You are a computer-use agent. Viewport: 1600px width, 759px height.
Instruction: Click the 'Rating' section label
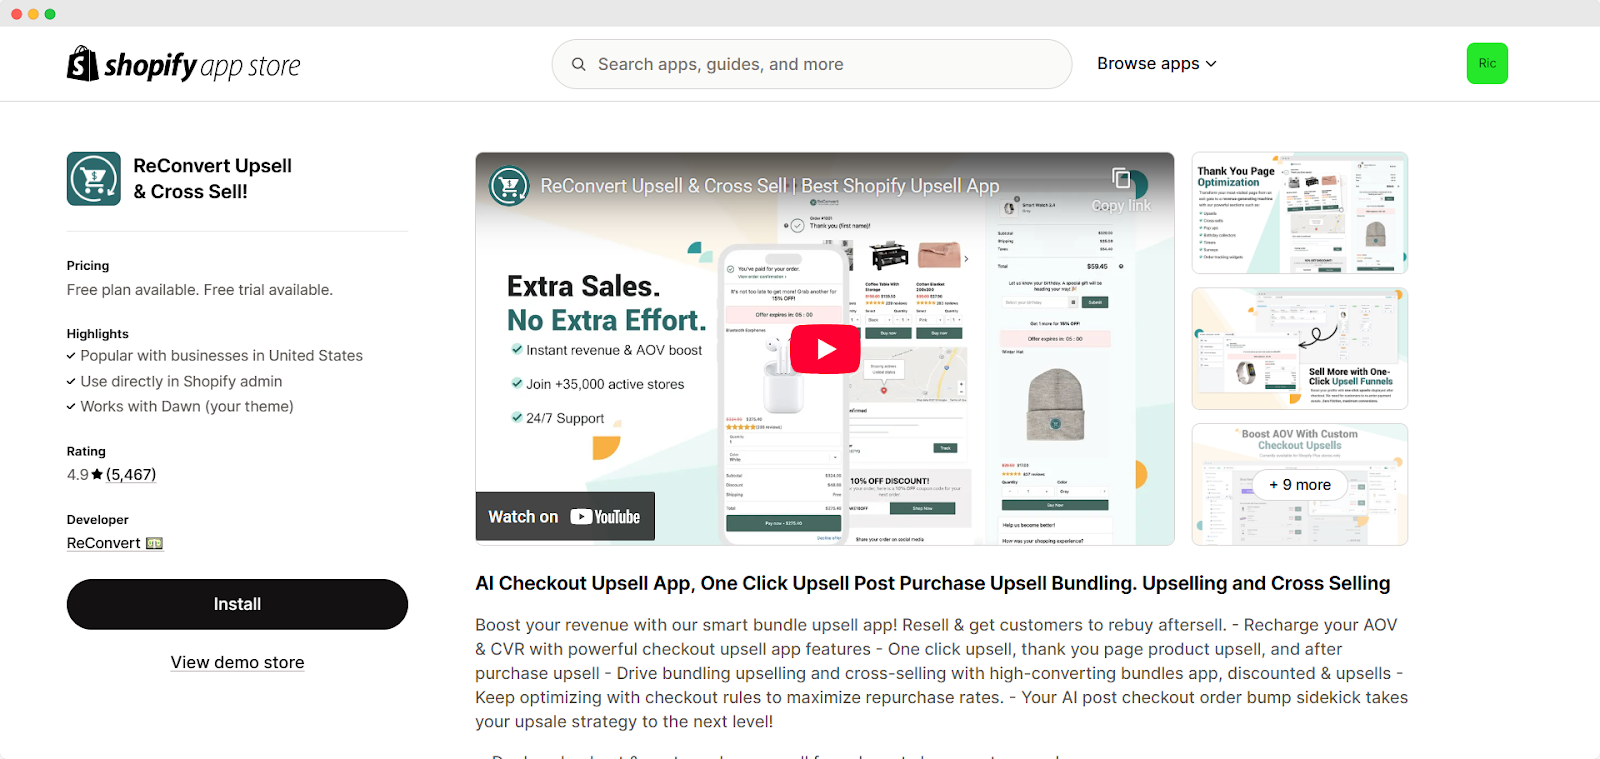[x=86, y=451]
